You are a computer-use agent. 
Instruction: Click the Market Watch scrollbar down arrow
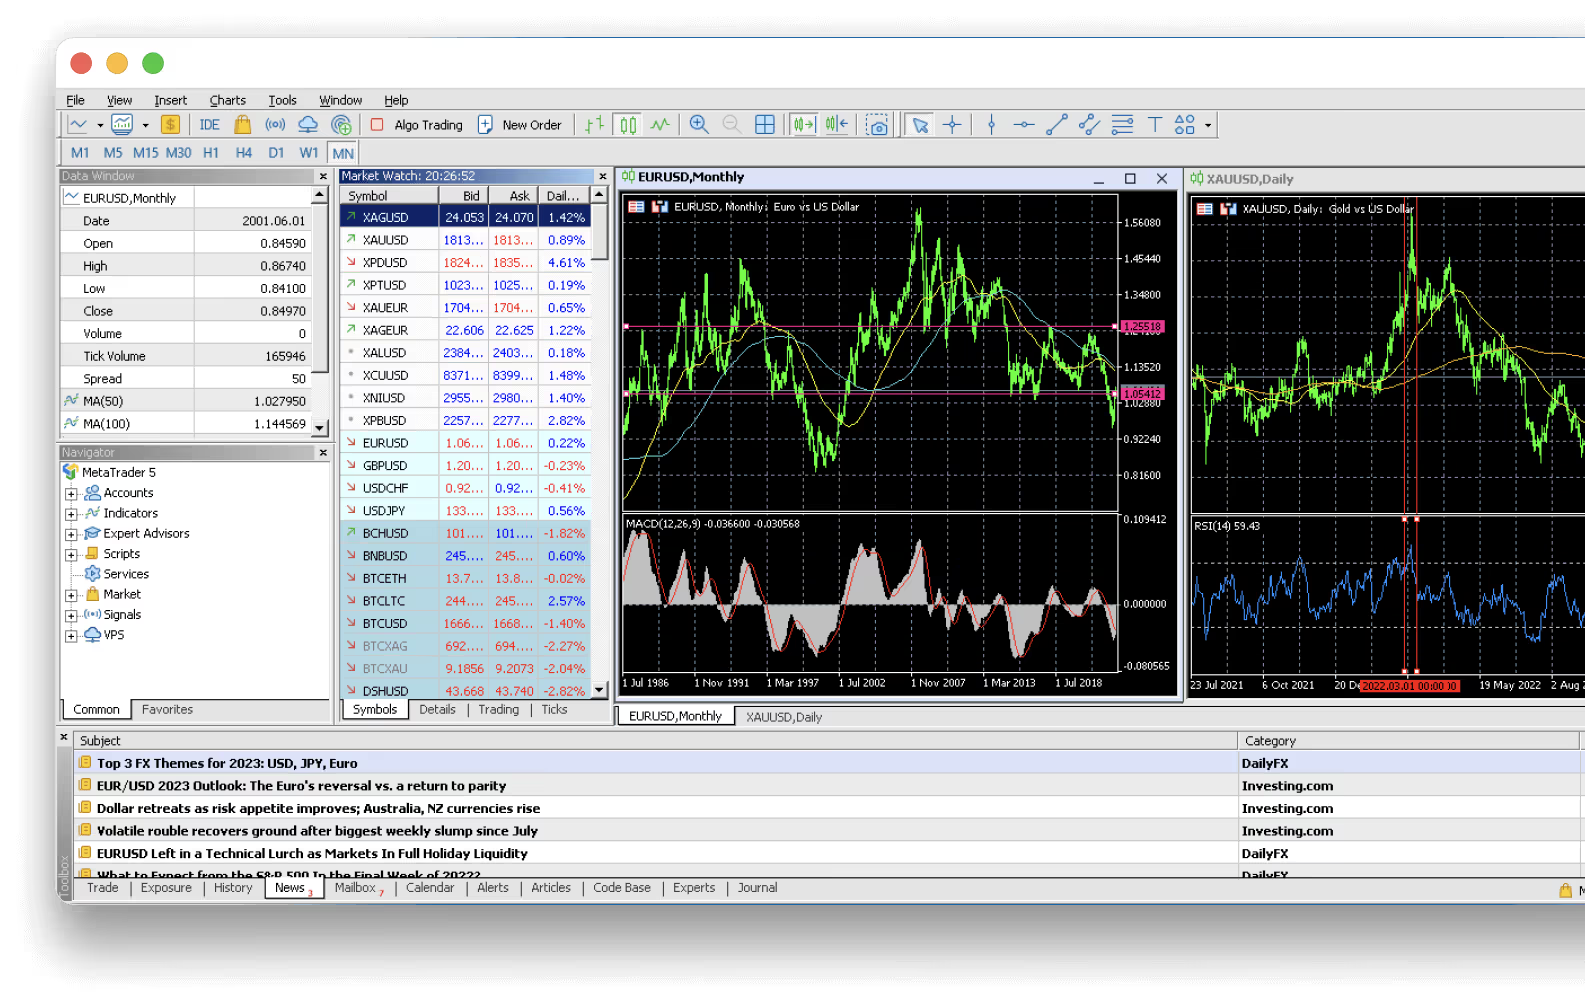click(x=600, y=690)
